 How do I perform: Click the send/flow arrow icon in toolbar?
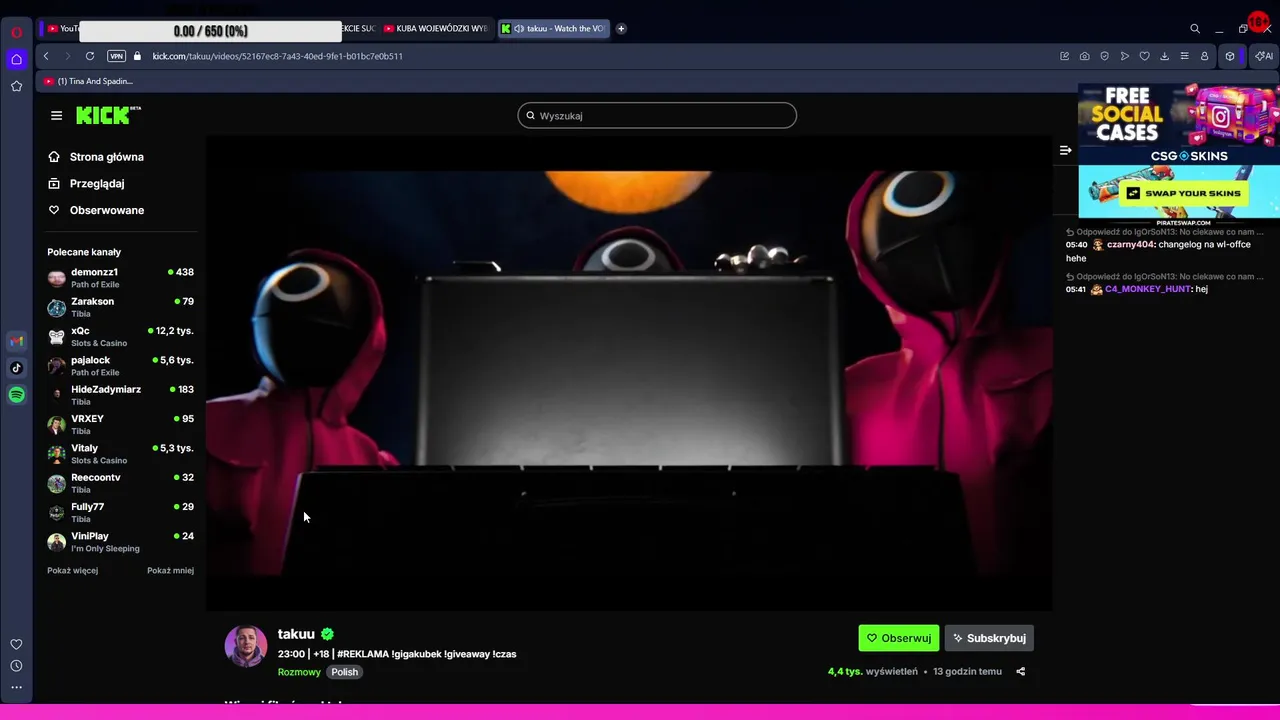pyautogui.click(x=1124, y=56)
